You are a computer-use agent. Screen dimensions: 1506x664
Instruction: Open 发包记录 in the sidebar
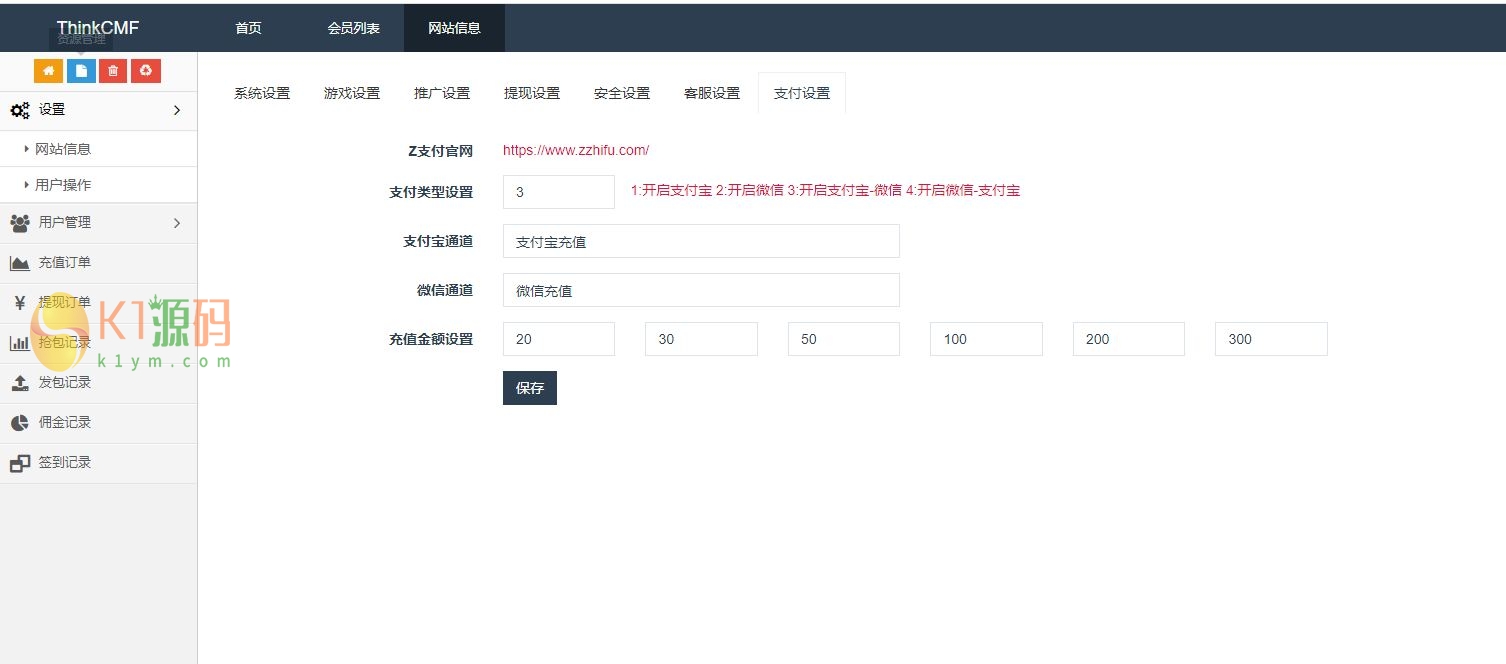click(x=99, y=383)
